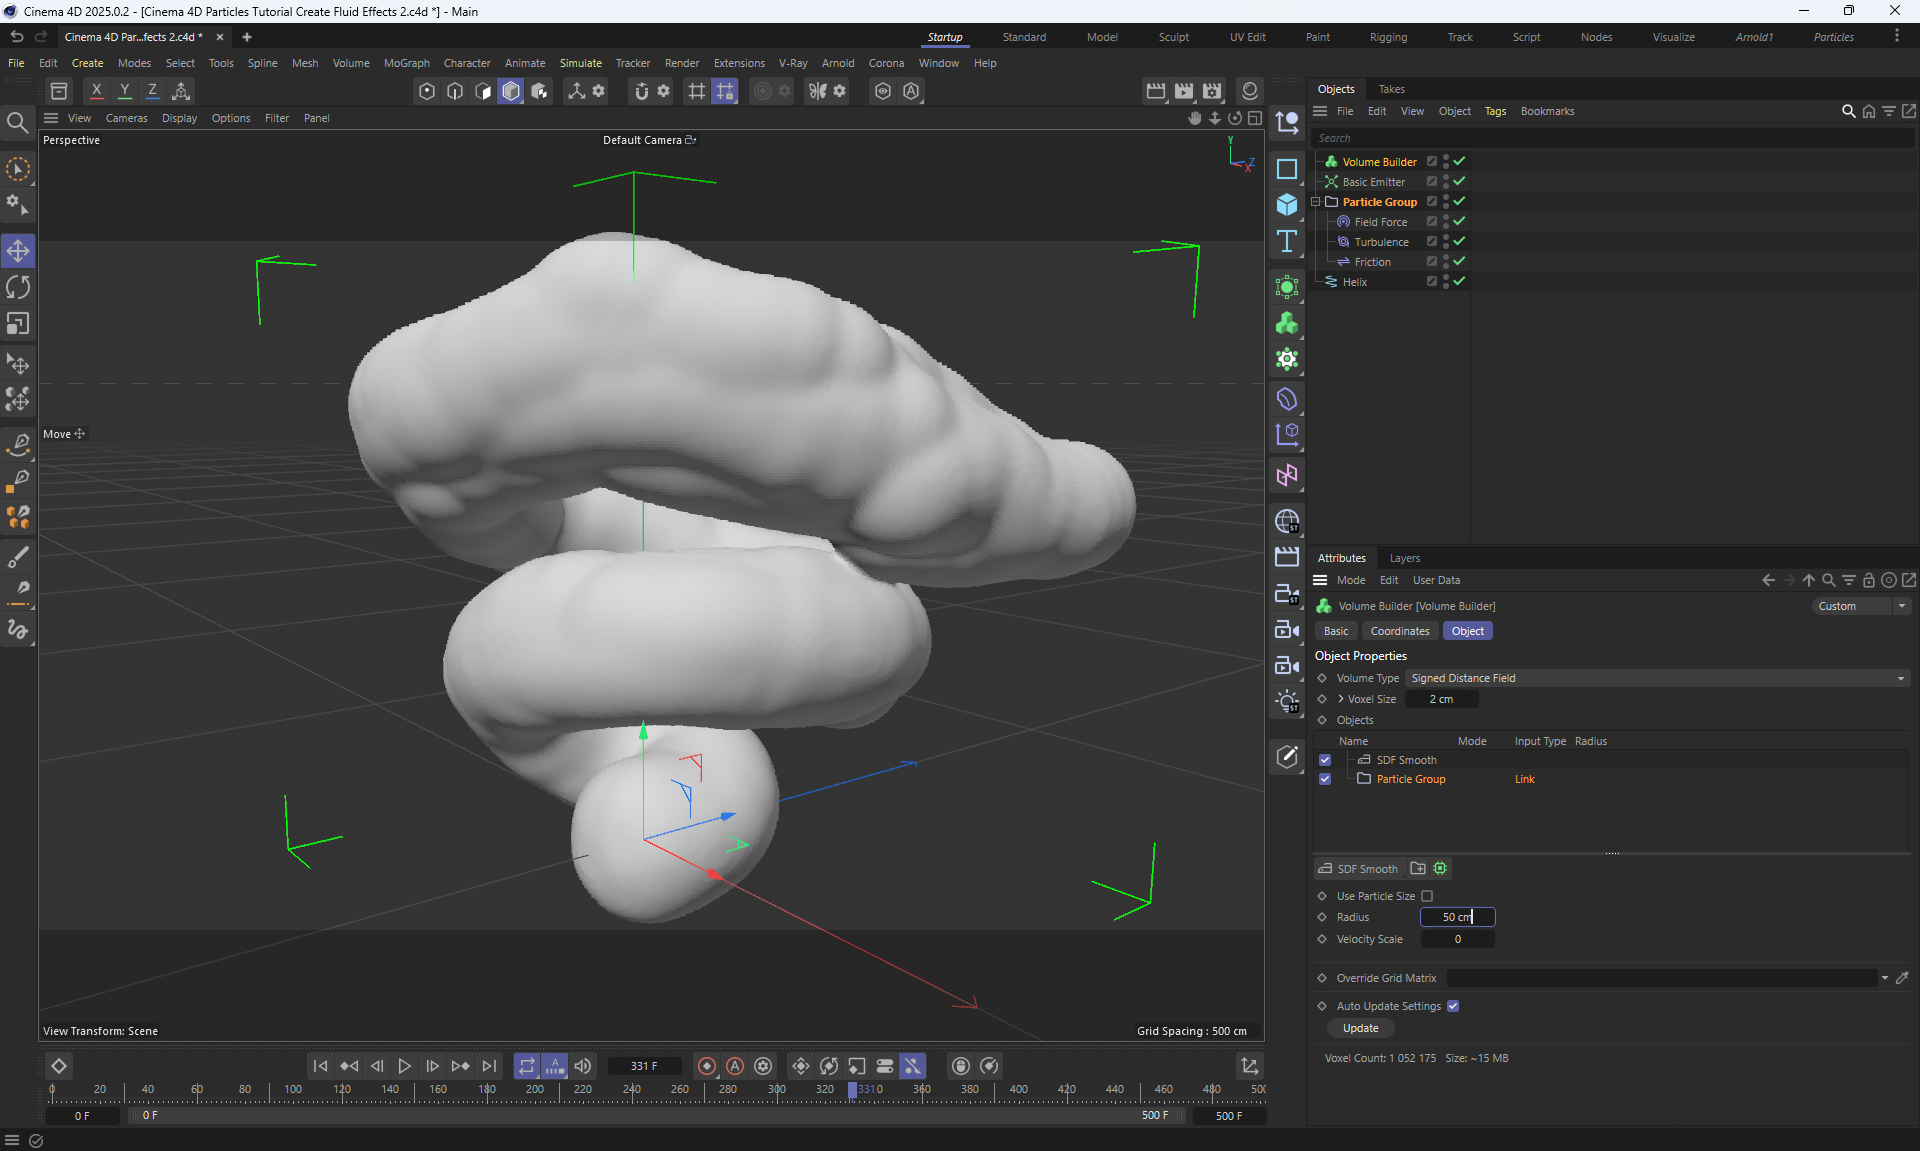Screen dimensions: 1920x1151
Task: Click the X axis lock icon
Action: click(x=96, y=91)
